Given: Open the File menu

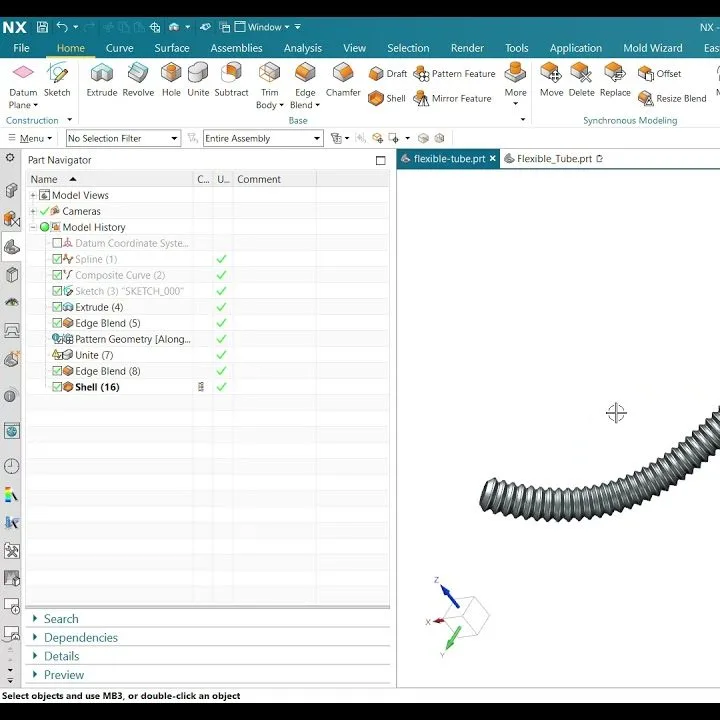Looking at the screenshot, I should coord(21,48).
